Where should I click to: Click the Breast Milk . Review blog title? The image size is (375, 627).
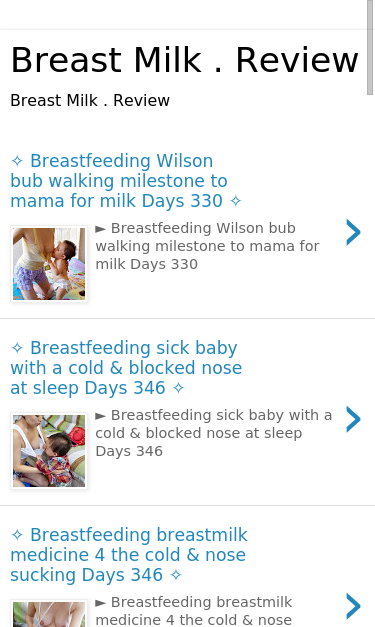[x=184, y=60]
